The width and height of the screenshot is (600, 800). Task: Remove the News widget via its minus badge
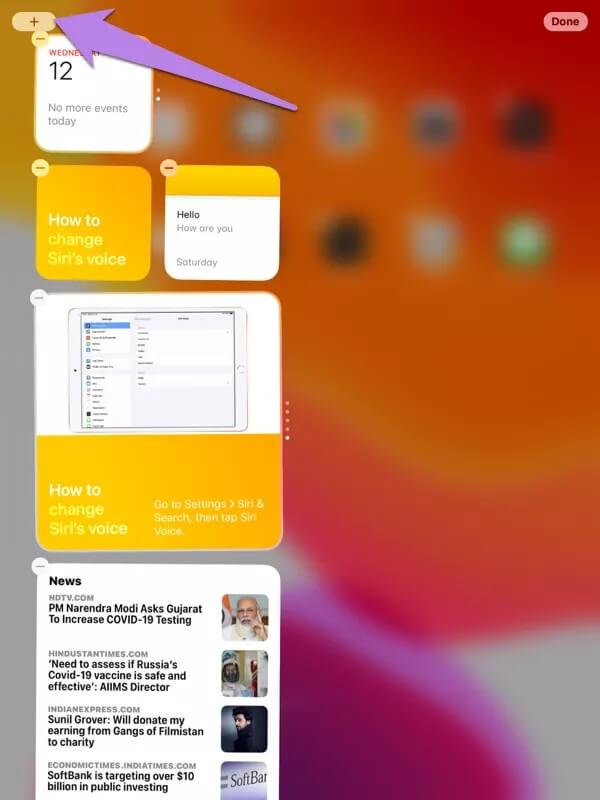[x=40, y=566]
